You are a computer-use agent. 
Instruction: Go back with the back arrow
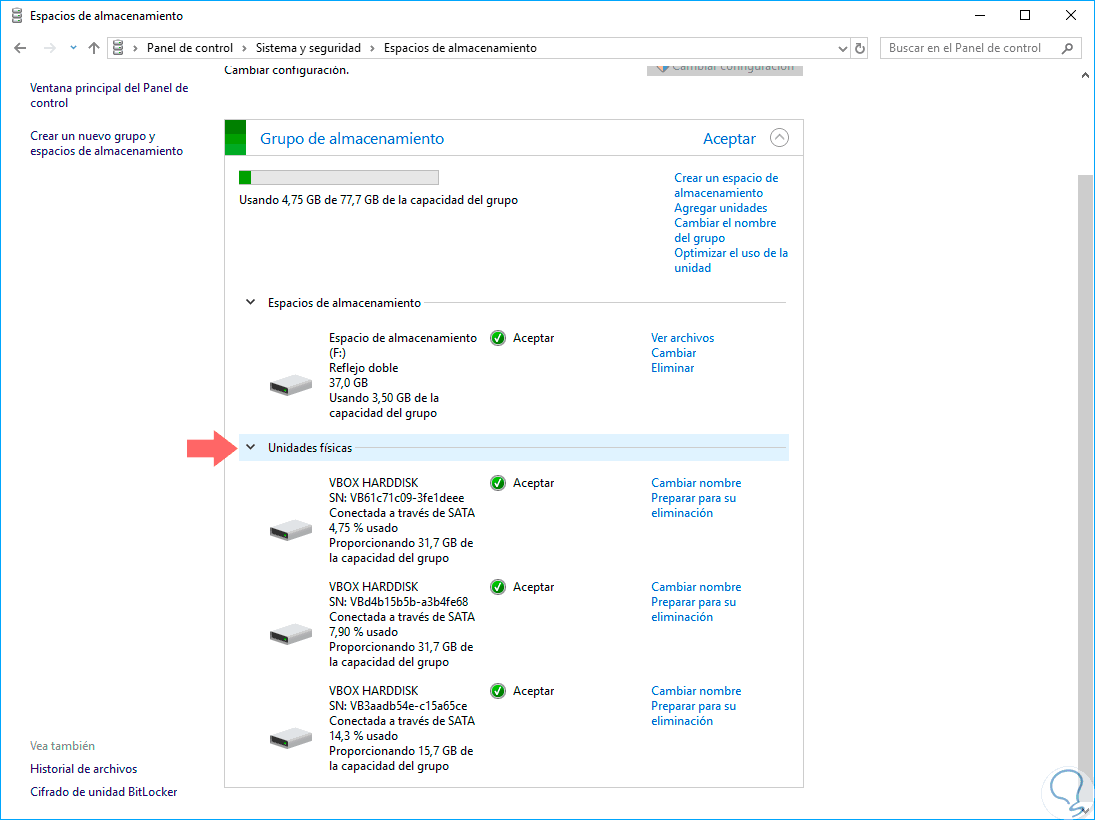tap(20, 48)
